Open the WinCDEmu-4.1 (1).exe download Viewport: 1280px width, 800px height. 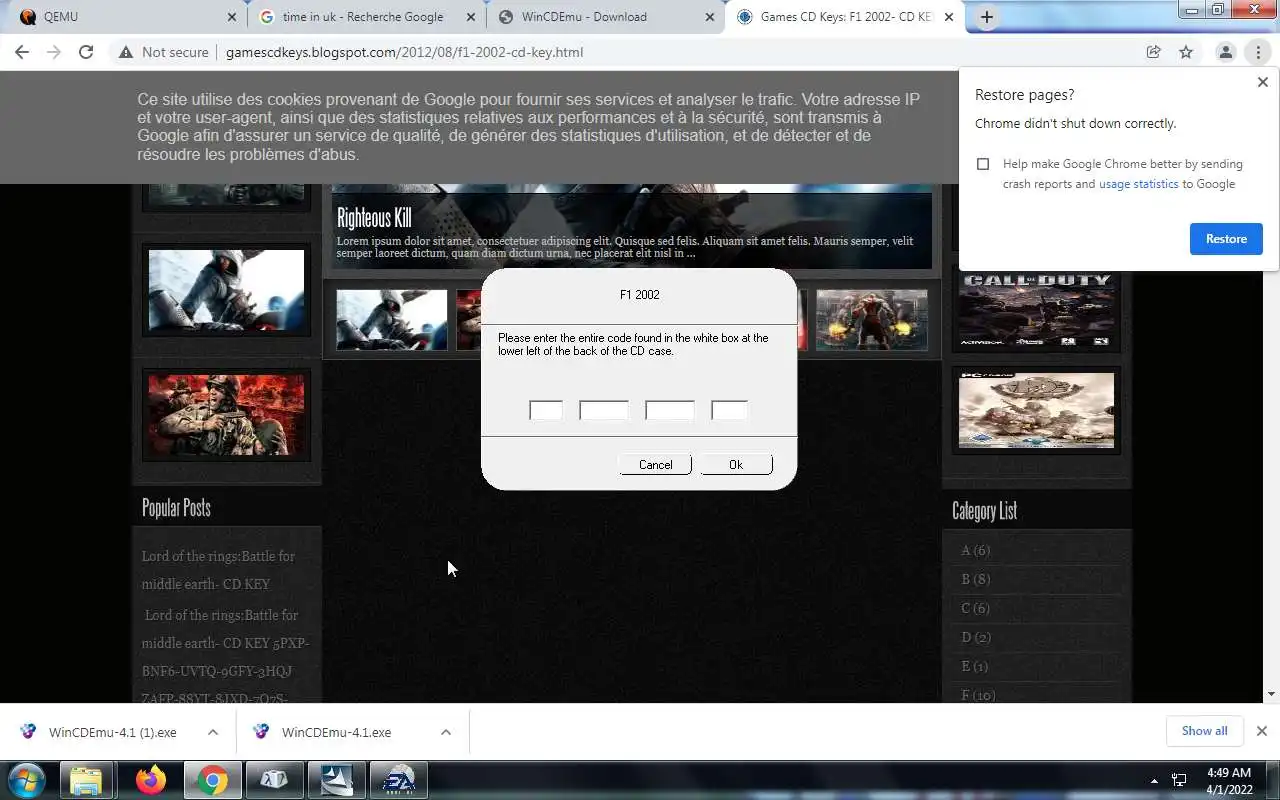click(x=113, y=732)
